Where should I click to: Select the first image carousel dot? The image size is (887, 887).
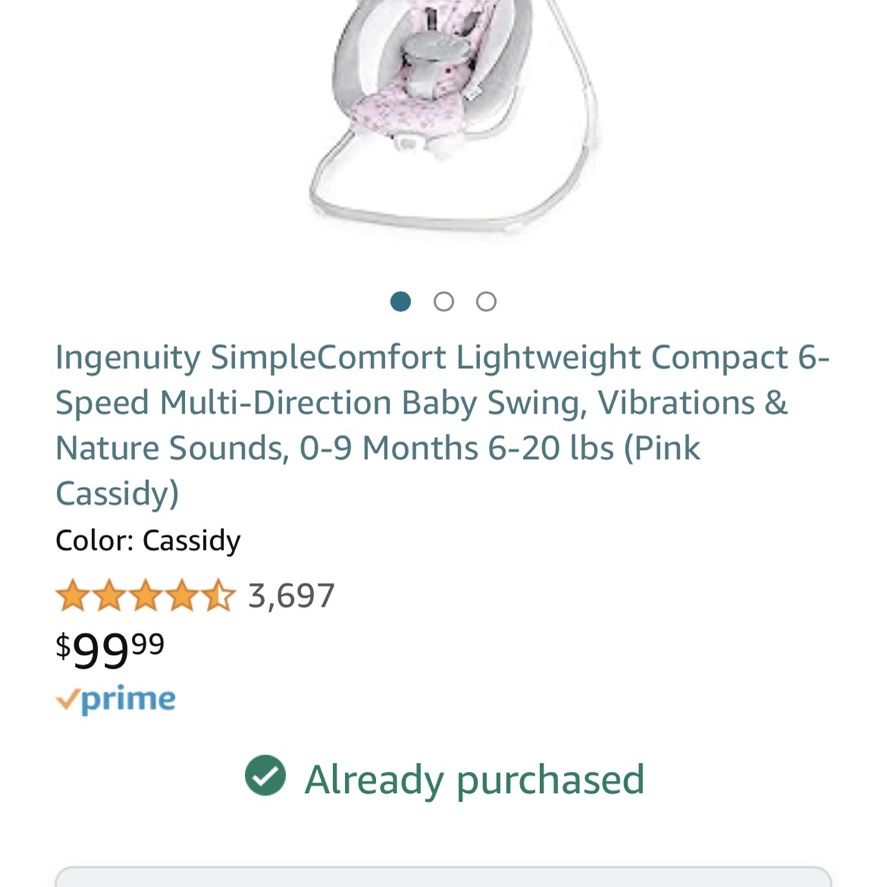tap(401, 302)
